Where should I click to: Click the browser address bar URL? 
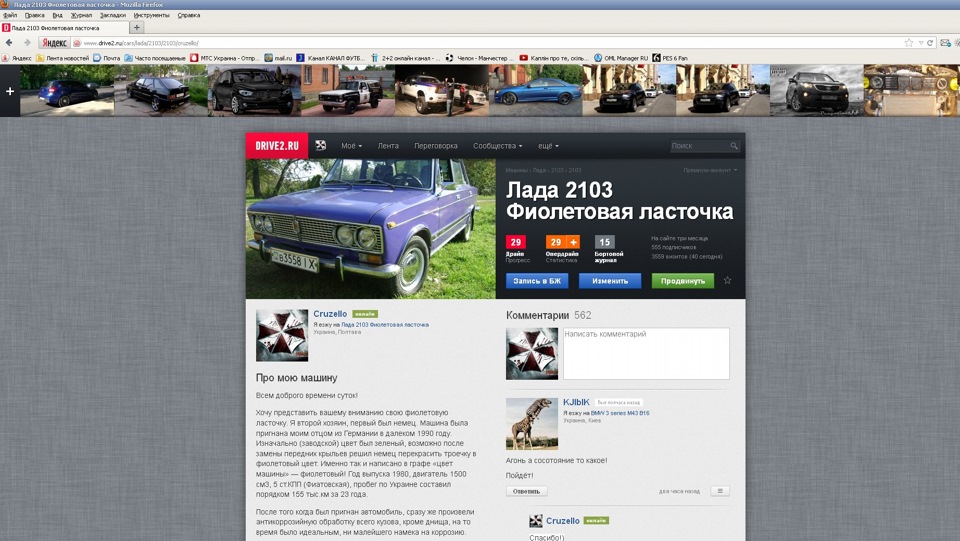(141, 43)
